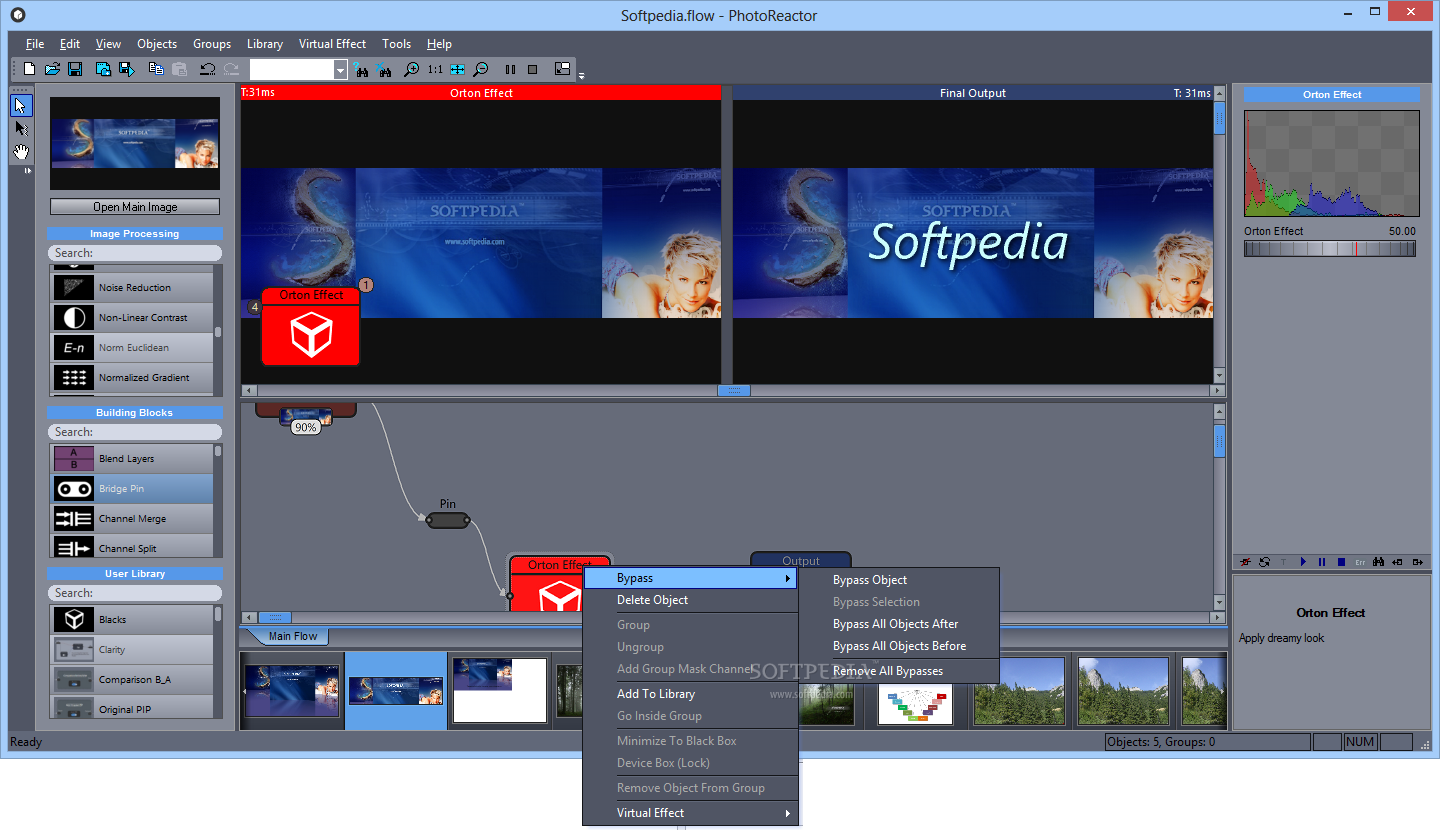Image resolution: width=1440 pixels, height=830 pixels.
Task: Click the binoculars icon in properties panel toolbar
Action: coord(1379,562)
